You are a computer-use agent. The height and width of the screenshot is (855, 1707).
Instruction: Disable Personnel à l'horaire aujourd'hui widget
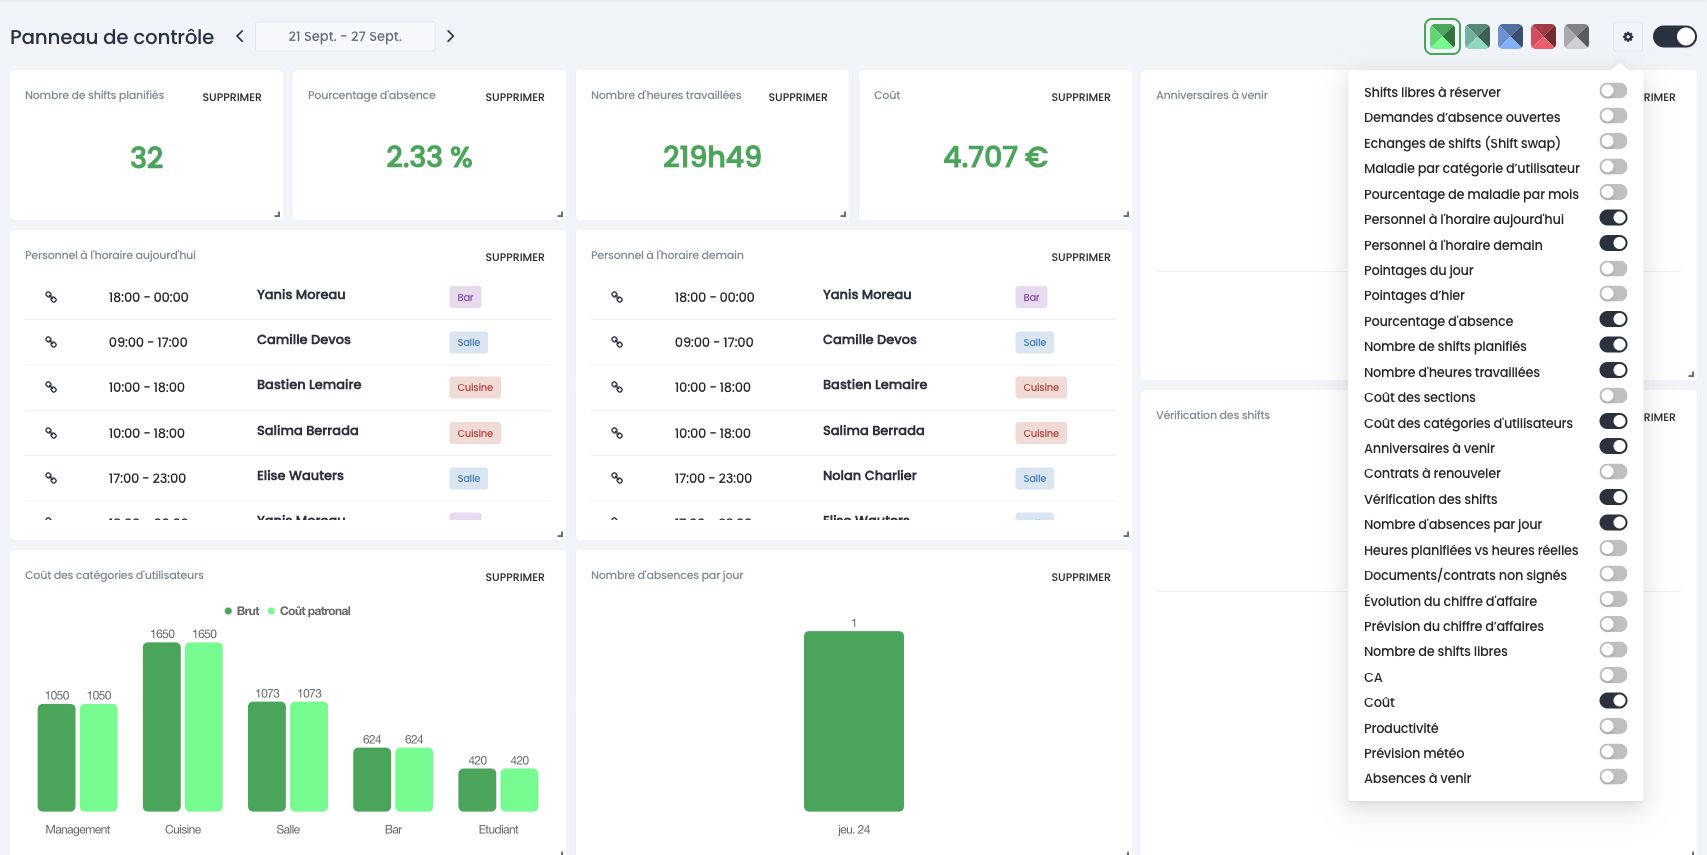(x=1613, y=218)
